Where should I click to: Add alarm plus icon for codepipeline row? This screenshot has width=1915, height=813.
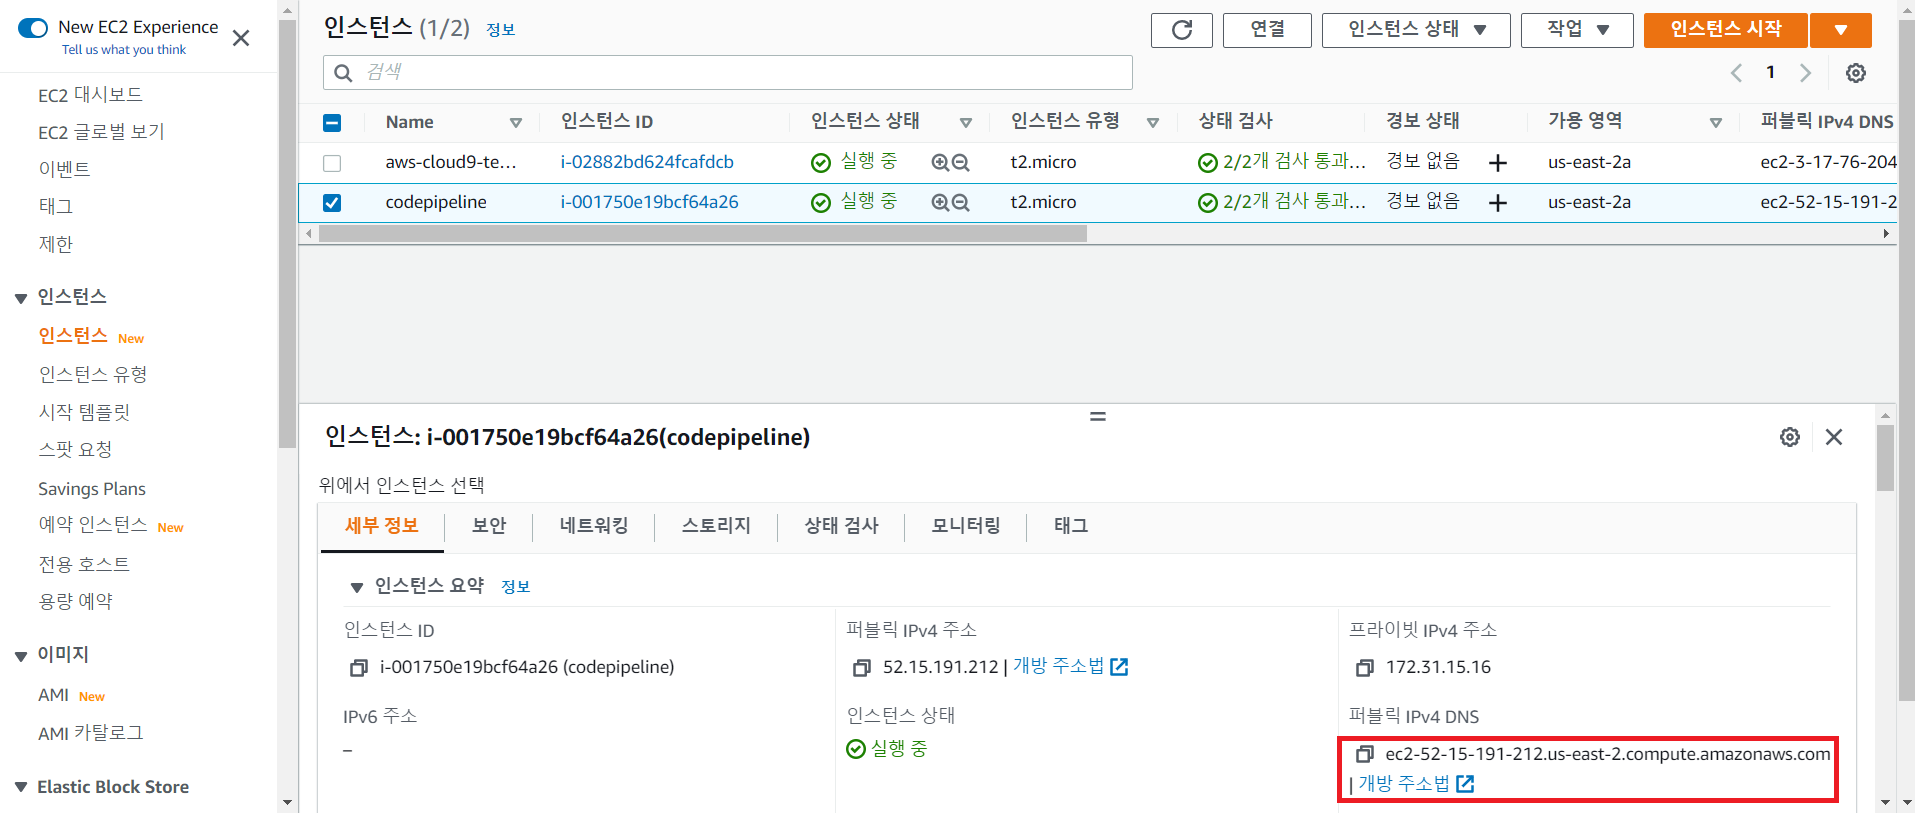1497,203
